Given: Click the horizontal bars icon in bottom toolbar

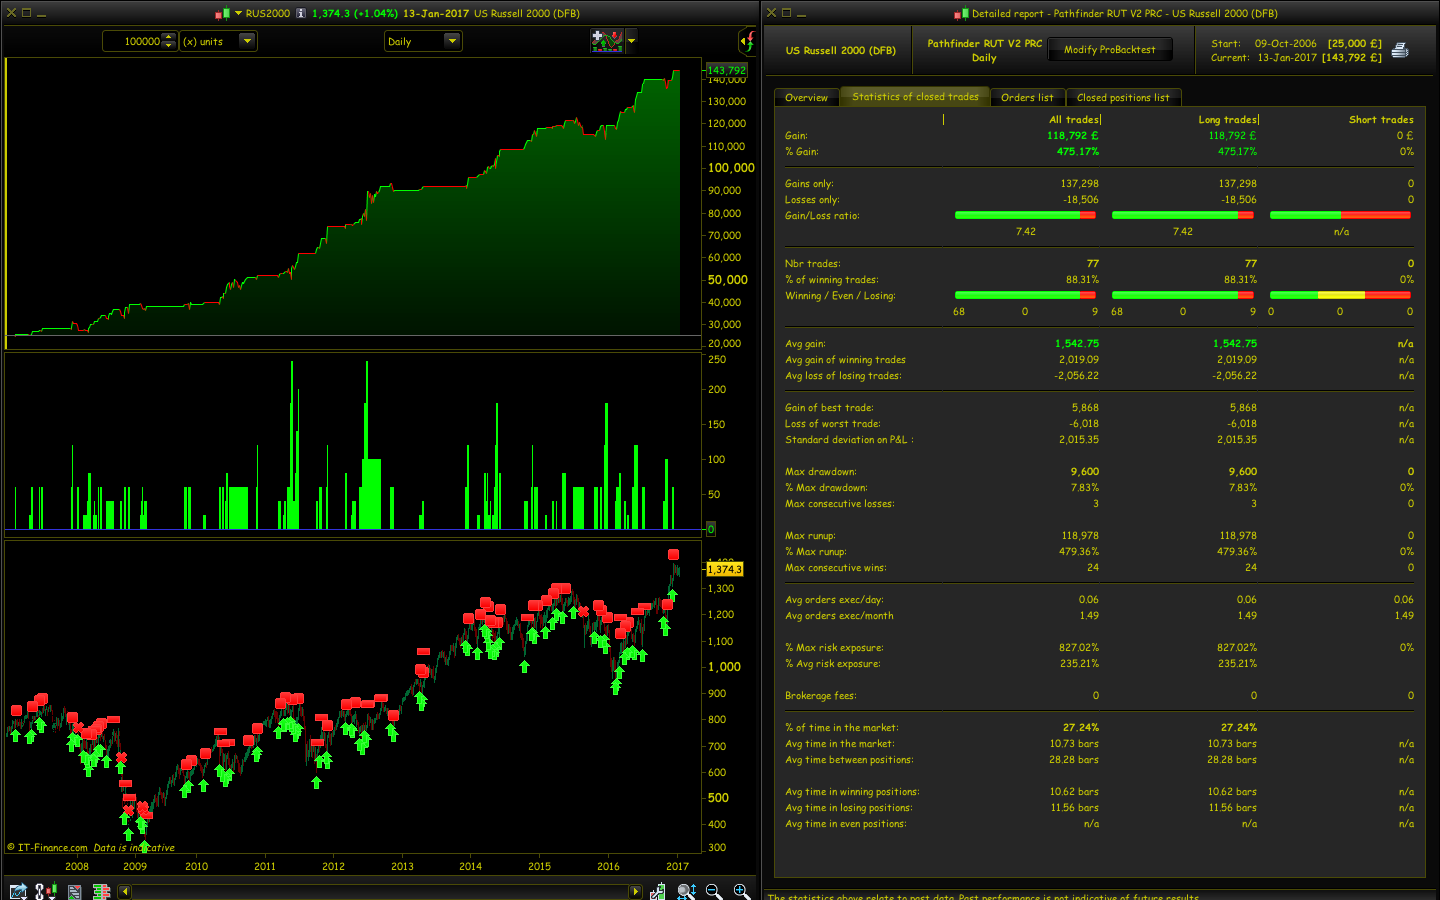Looking at the screenshot, I should (101, 891).
